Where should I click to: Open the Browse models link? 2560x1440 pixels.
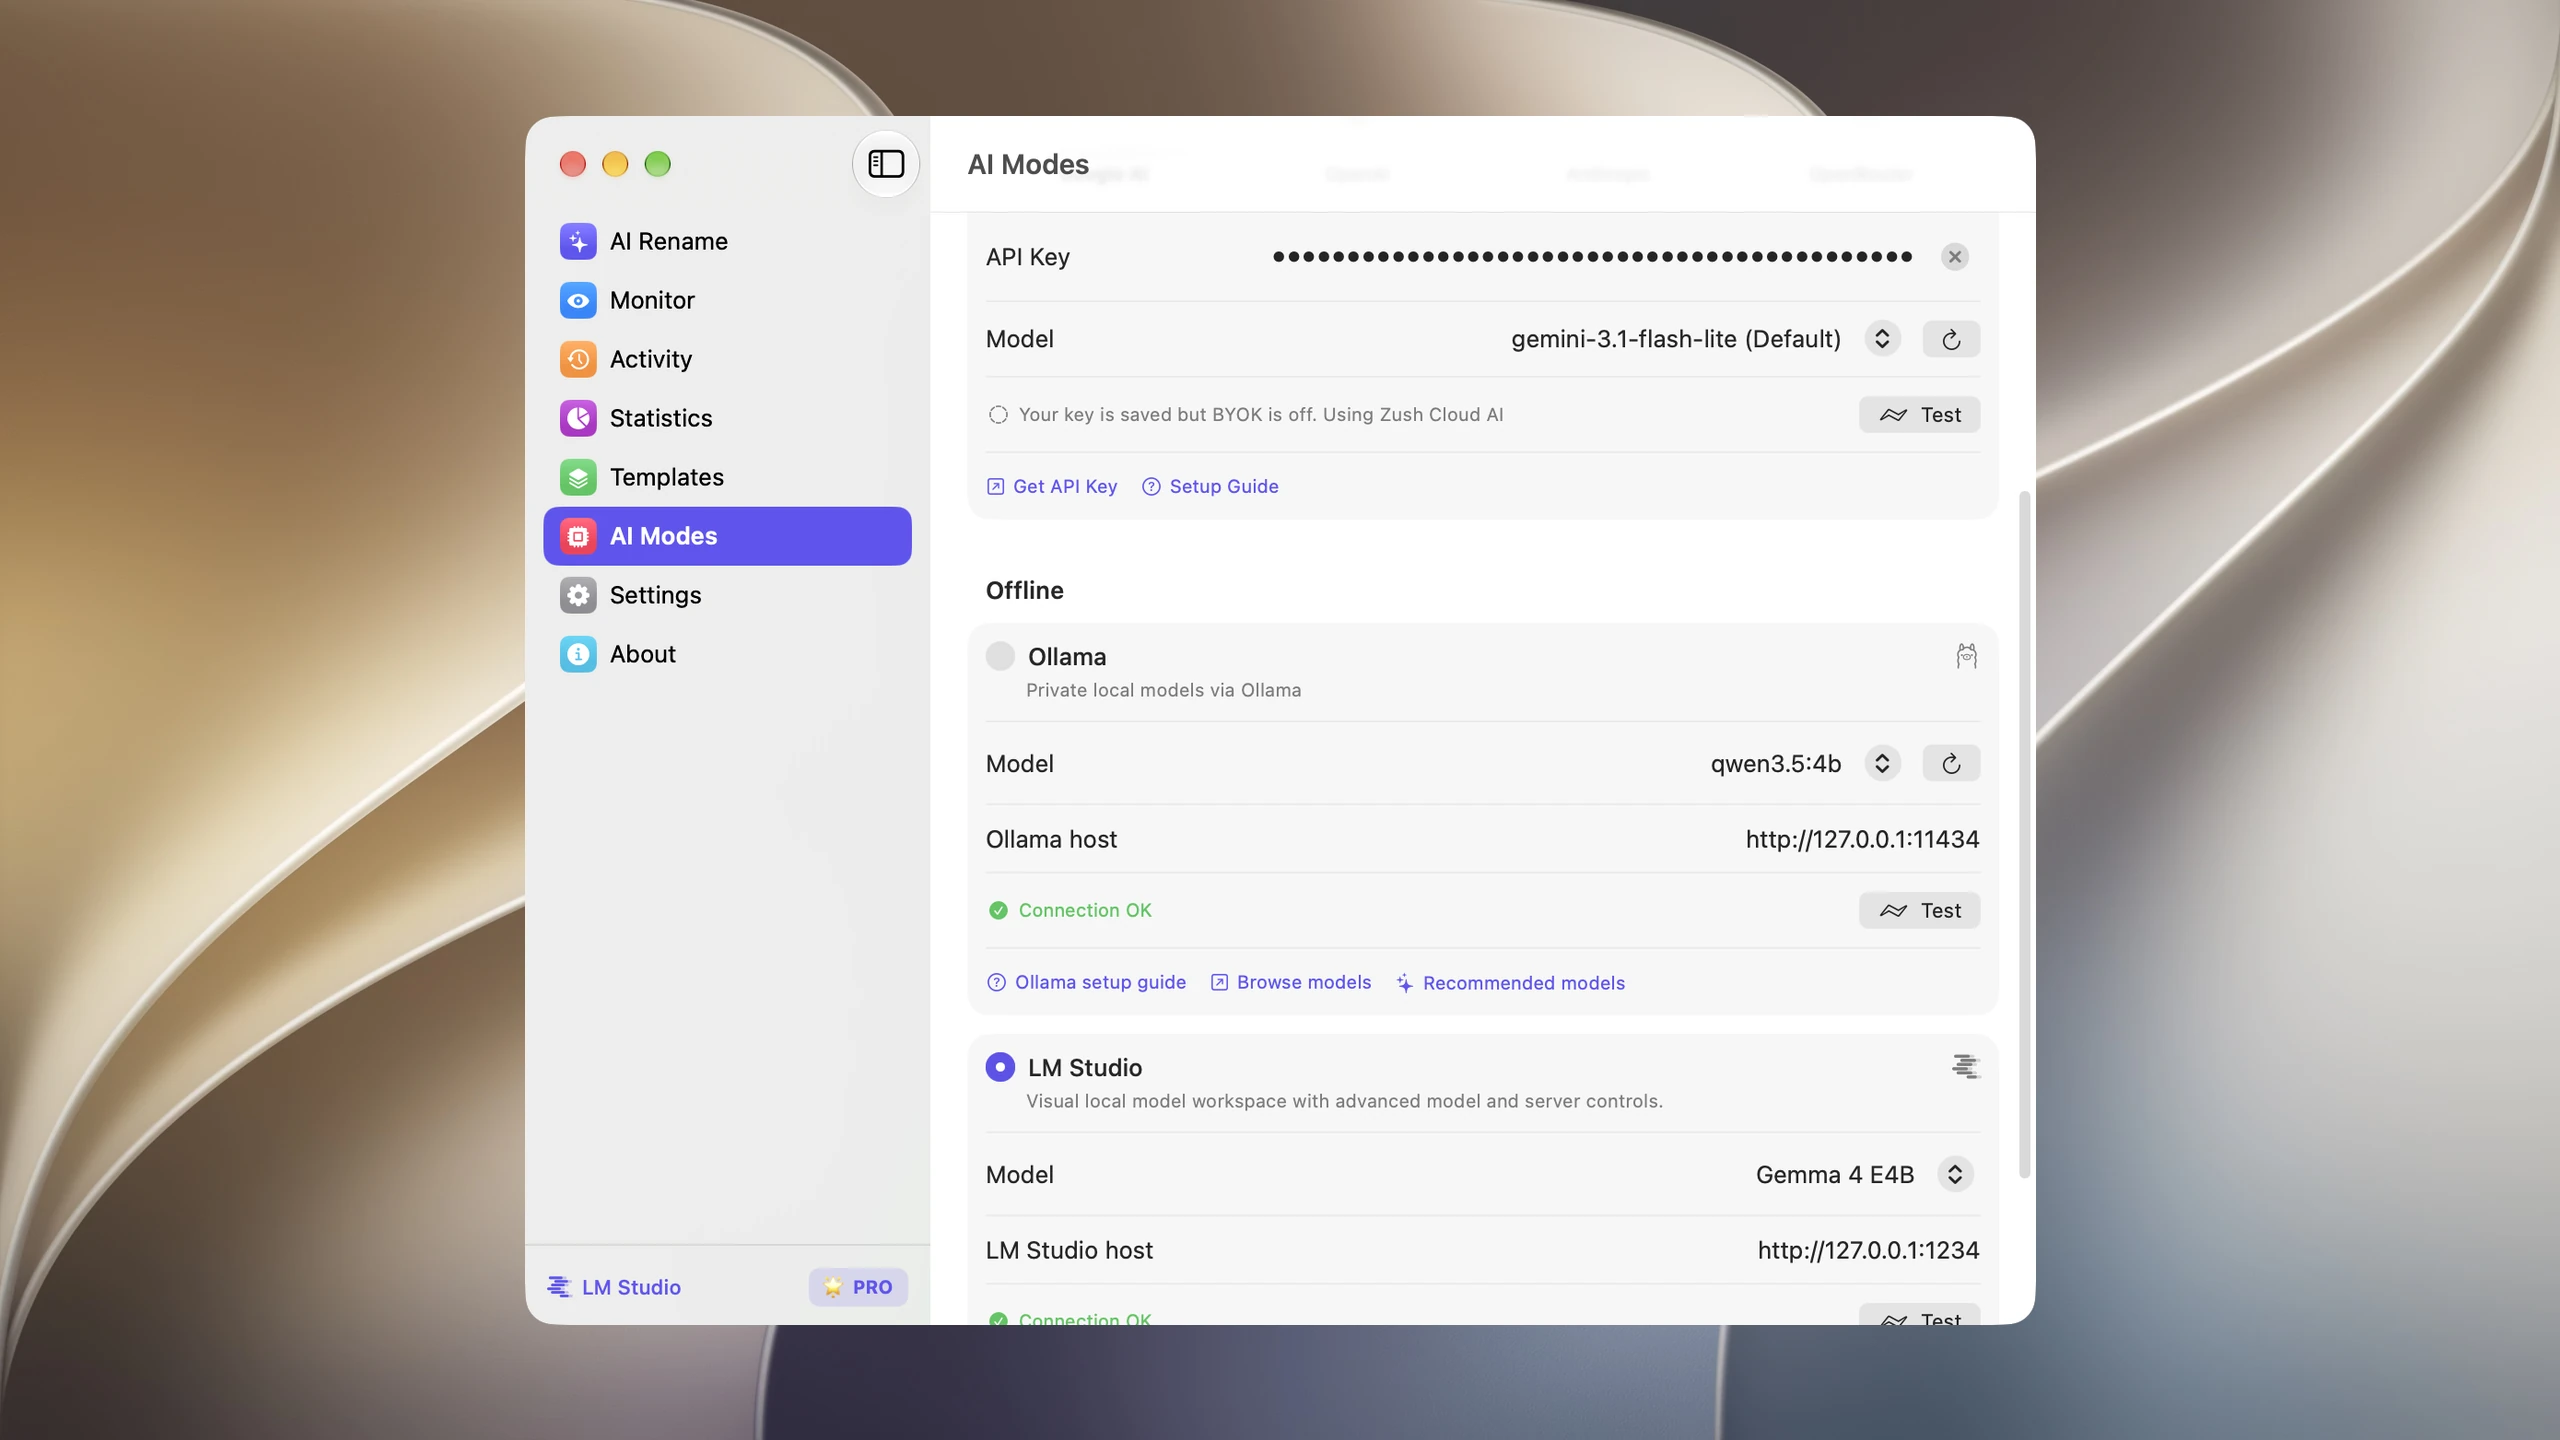pyautogui.click(x=1291, y=983)
